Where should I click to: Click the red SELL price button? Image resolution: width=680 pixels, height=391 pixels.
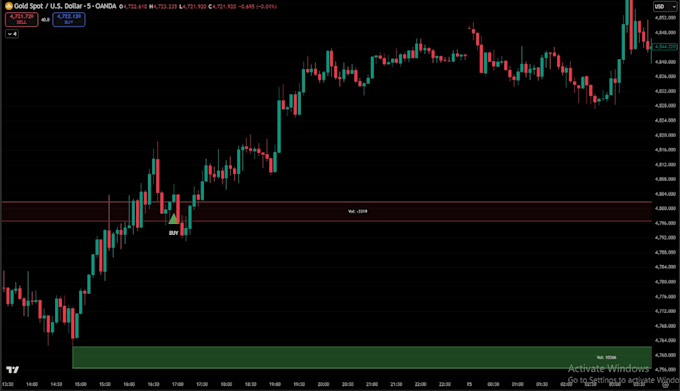coord(21,19)
